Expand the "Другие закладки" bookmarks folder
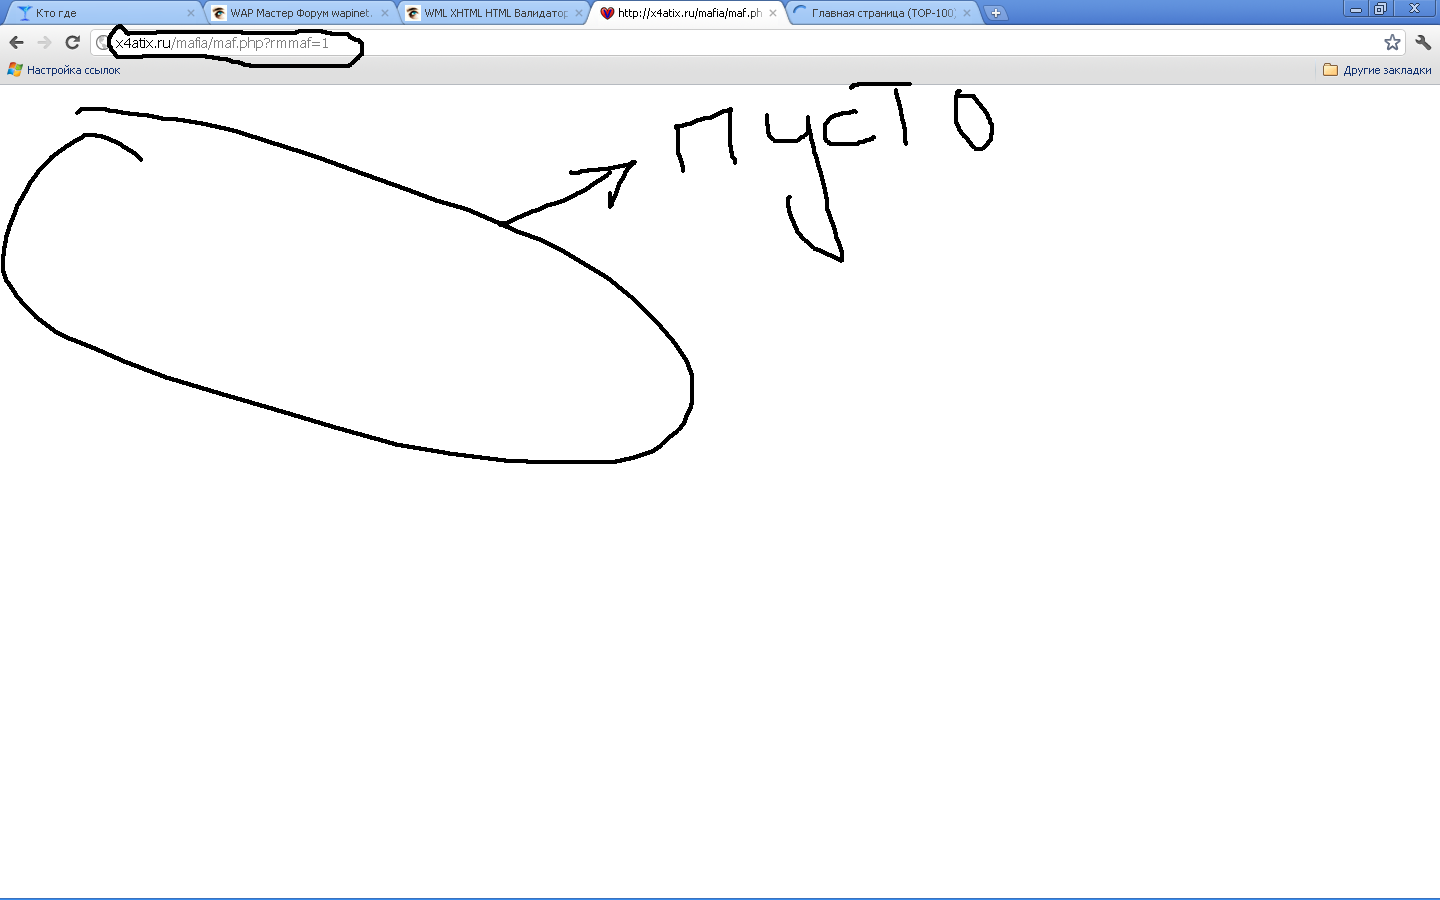1440x900 pixels. (x=1377, y=70)
